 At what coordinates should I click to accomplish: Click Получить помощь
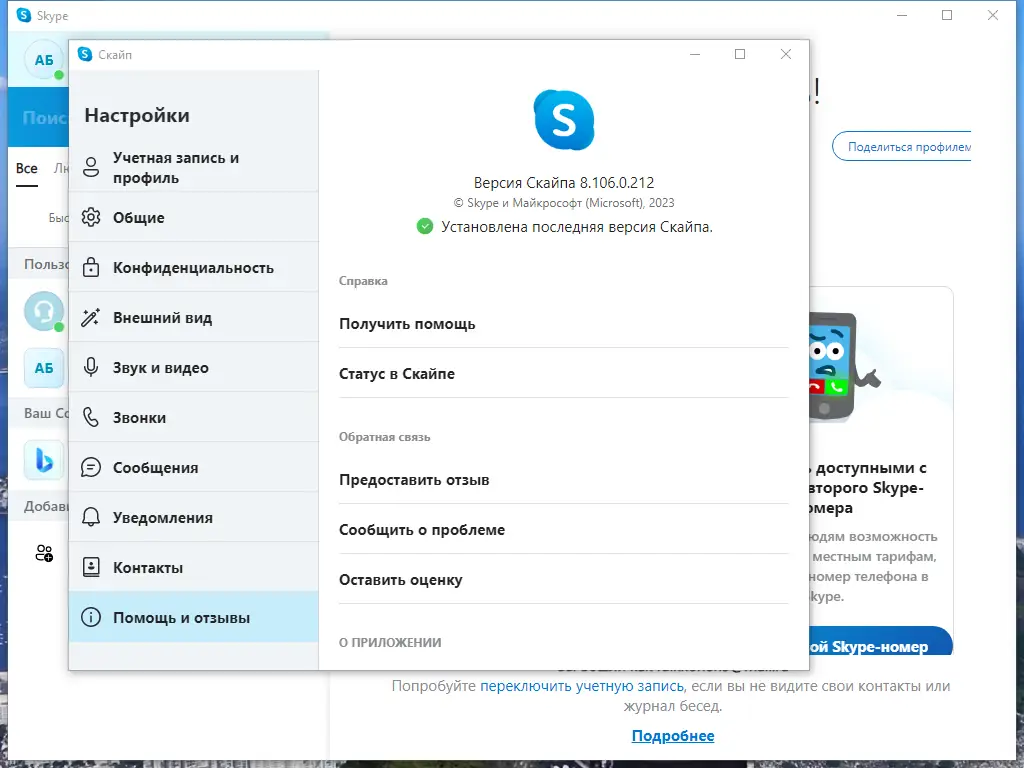(x=564, y=324)
